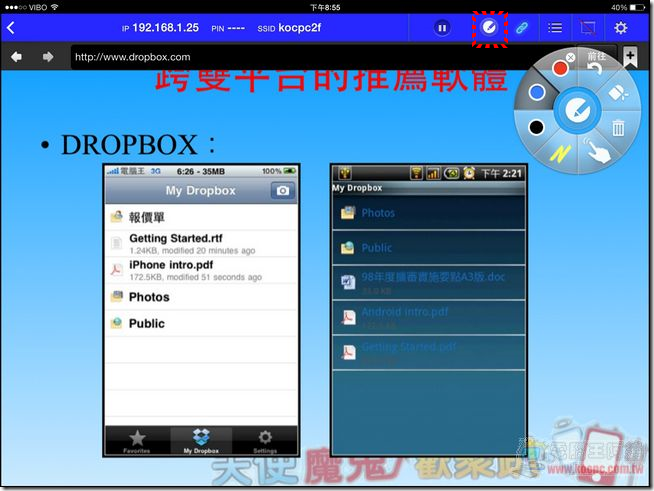Go back with browser left arrow

point(17,57)
